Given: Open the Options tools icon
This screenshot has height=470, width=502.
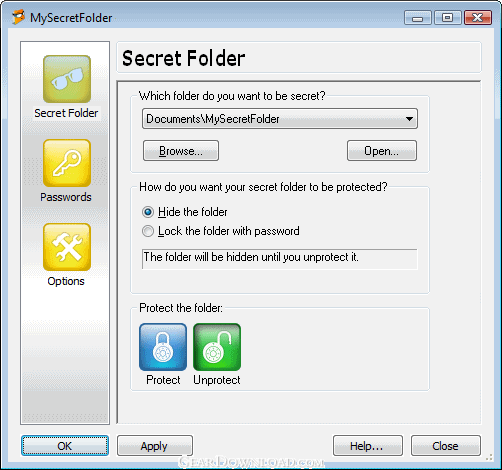Looking at the screenshot, I should (x=67, y=247).
